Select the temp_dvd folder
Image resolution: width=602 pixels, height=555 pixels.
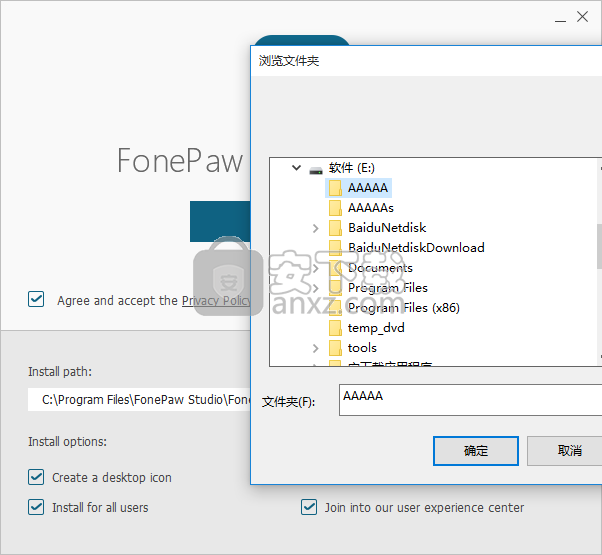coord(376,328)
